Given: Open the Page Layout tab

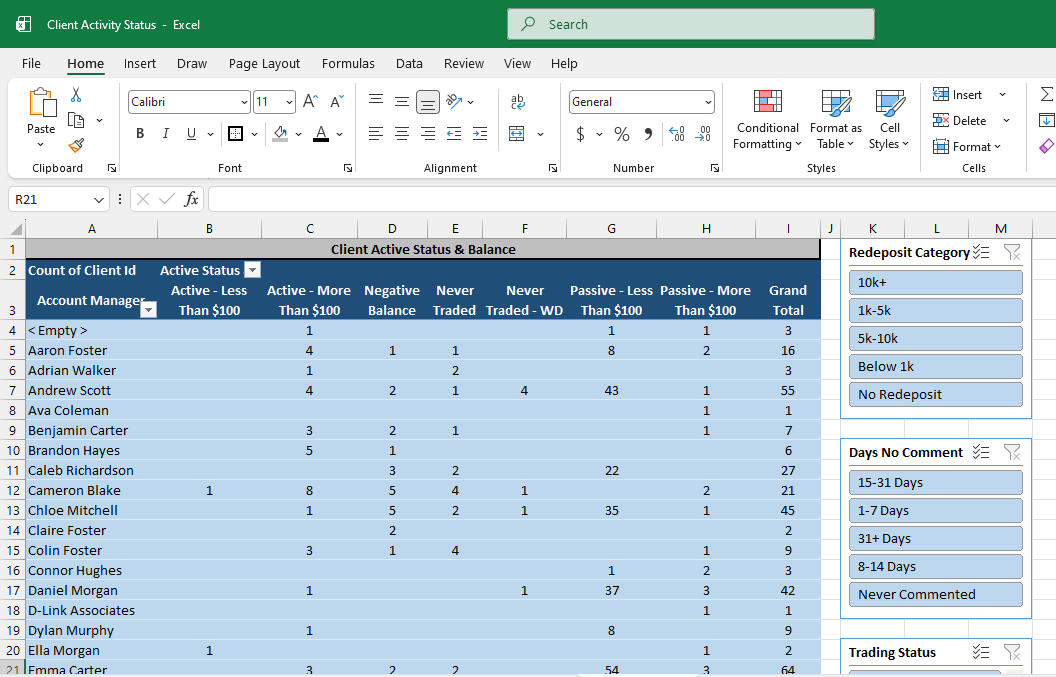Looking at the screenshot, I should tap(264, 63).
